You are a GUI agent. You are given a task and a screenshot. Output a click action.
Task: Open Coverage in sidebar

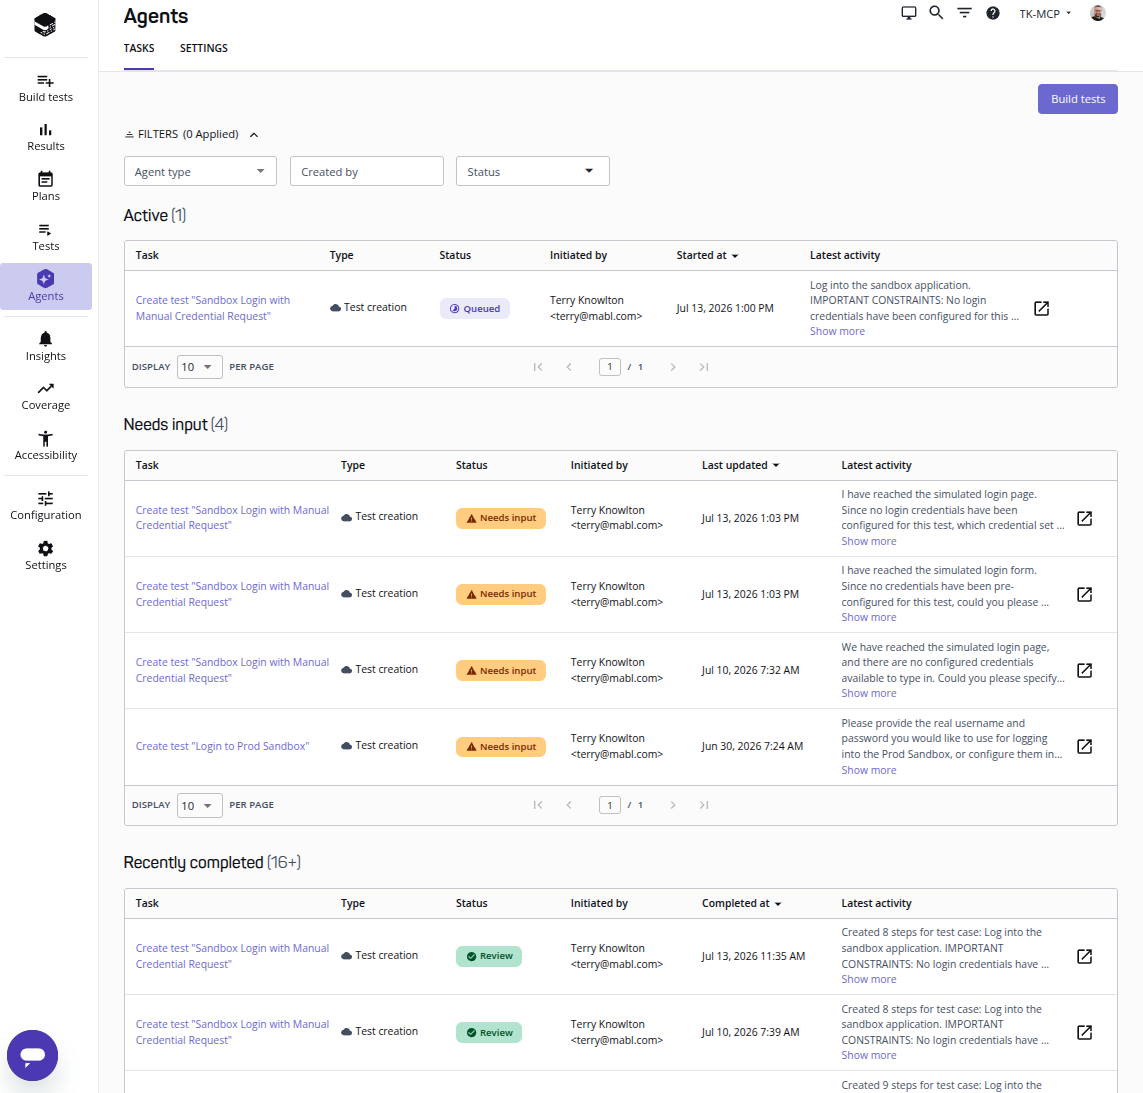45,396
